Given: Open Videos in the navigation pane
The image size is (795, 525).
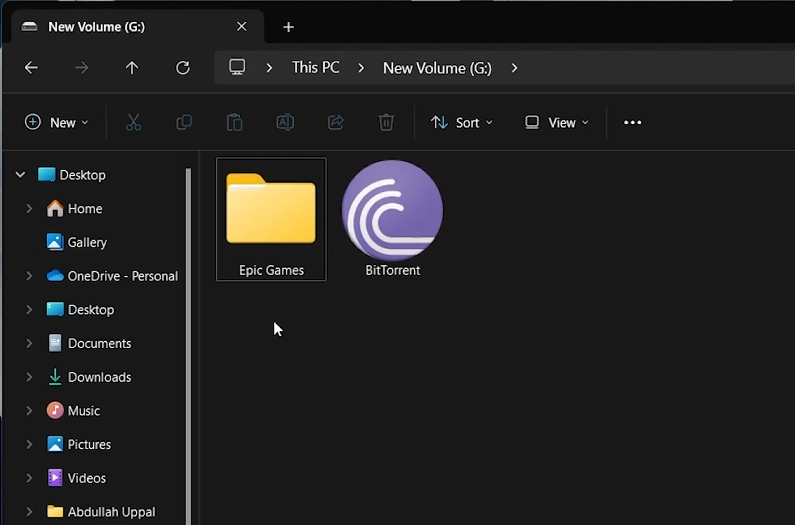Looking at the screenshot, I should (76, 478).
